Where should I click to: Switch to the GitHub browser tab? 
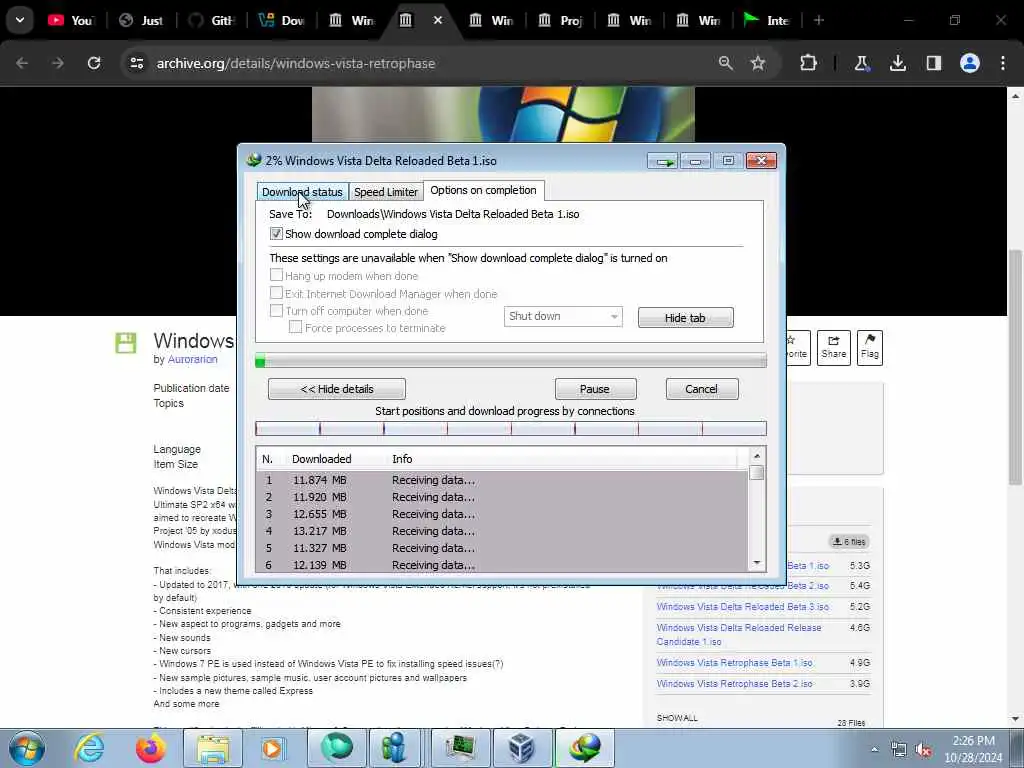[x=212, y=20]
